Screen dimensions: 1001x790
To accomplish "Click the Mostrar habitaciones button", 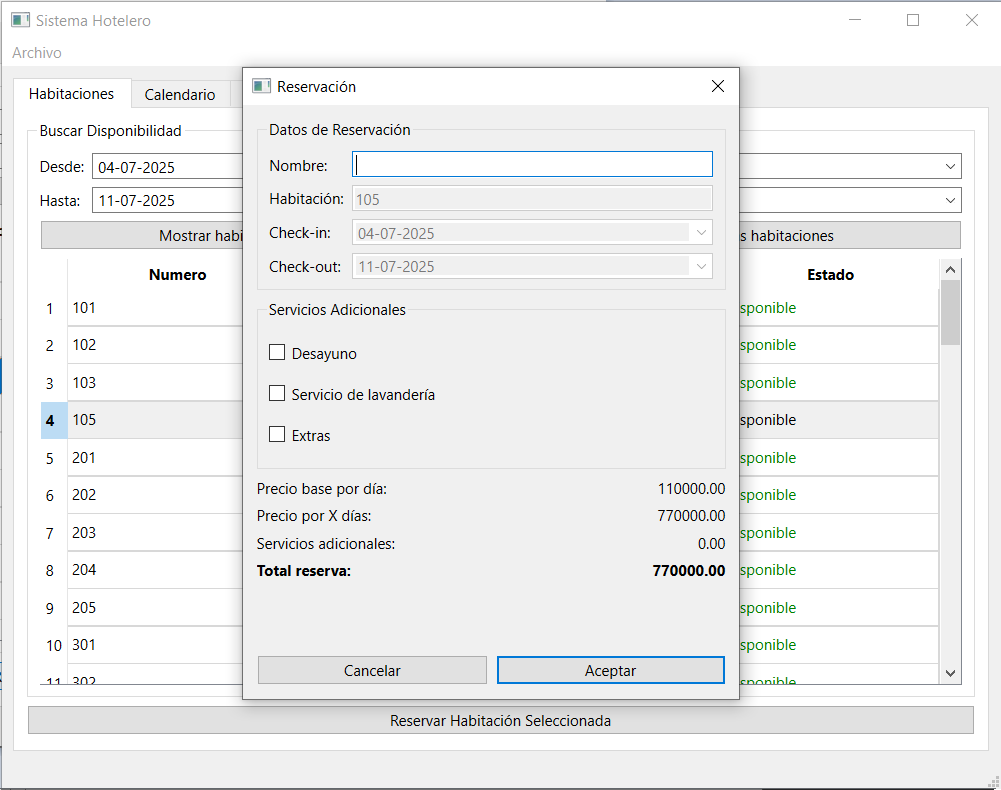I will pyautogui.click(x=142, y=236).
